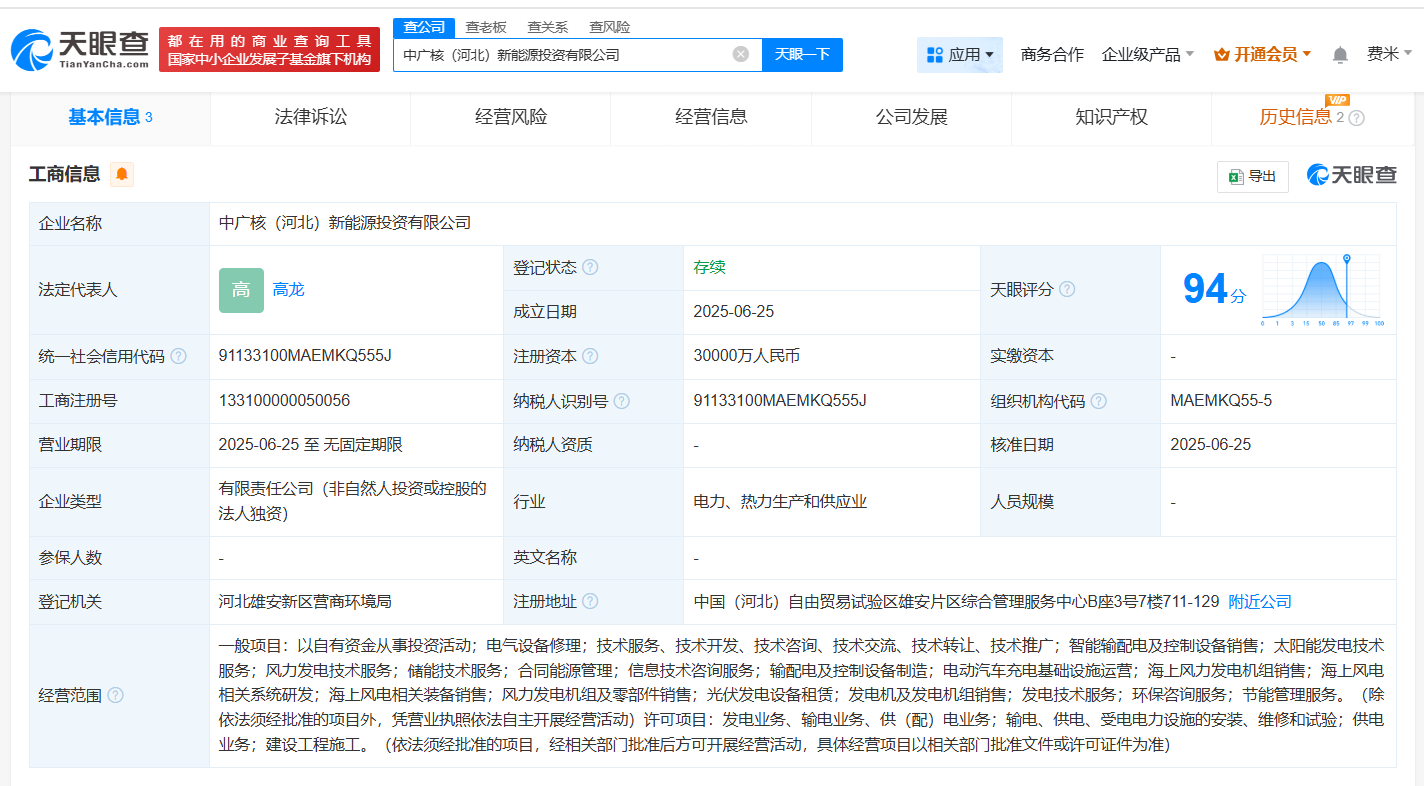Expand the 开通会员 membership dropdown
Screen dimensions: 1424x786
1262,55
